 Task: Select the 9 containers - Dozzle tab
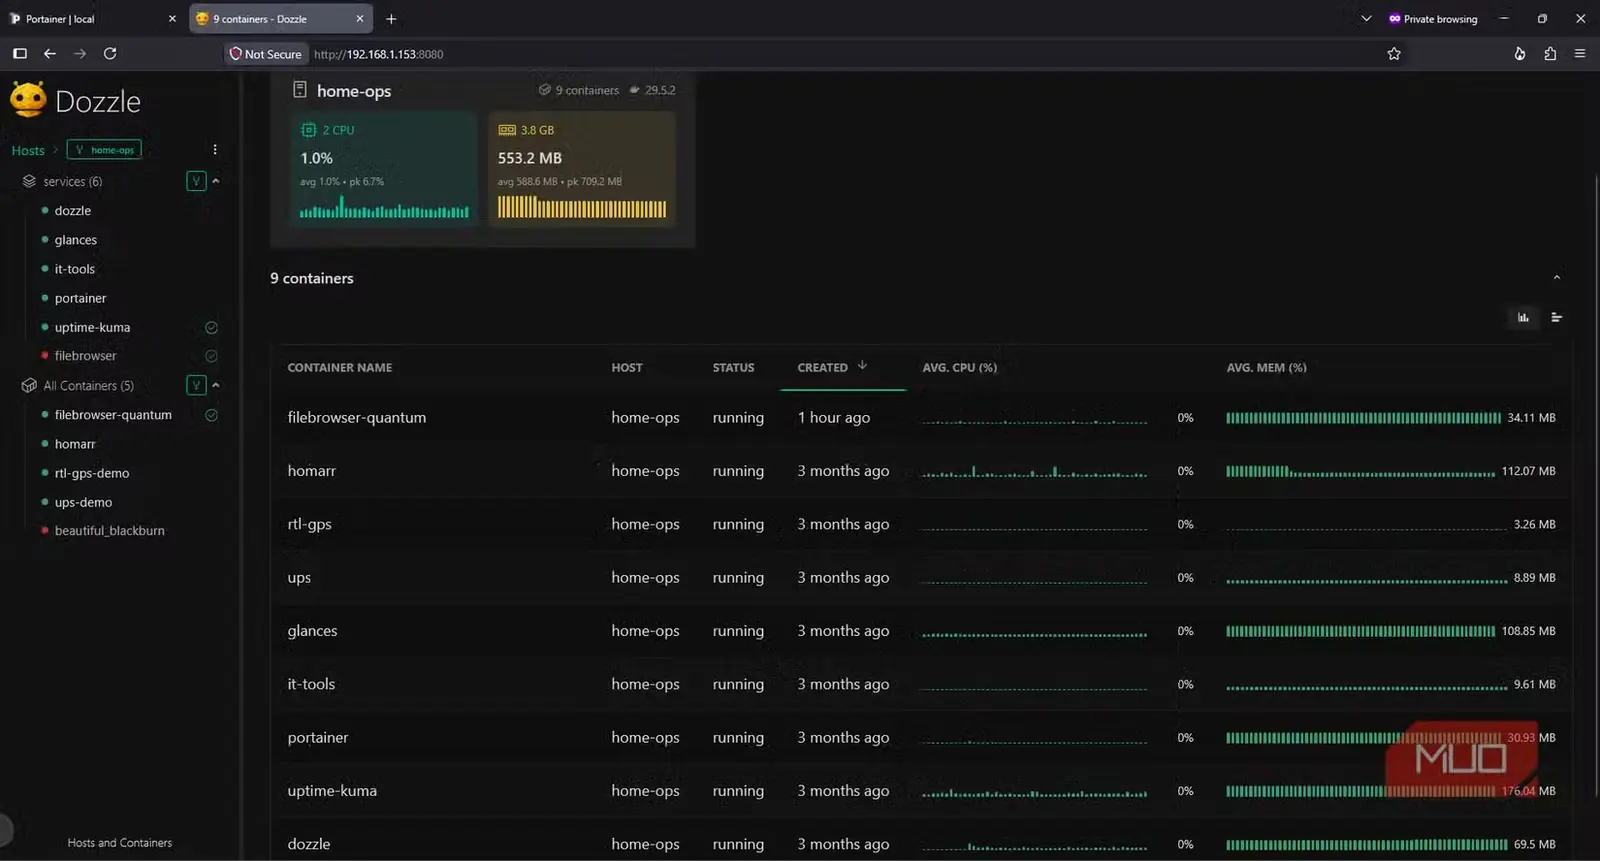[280, 19]
